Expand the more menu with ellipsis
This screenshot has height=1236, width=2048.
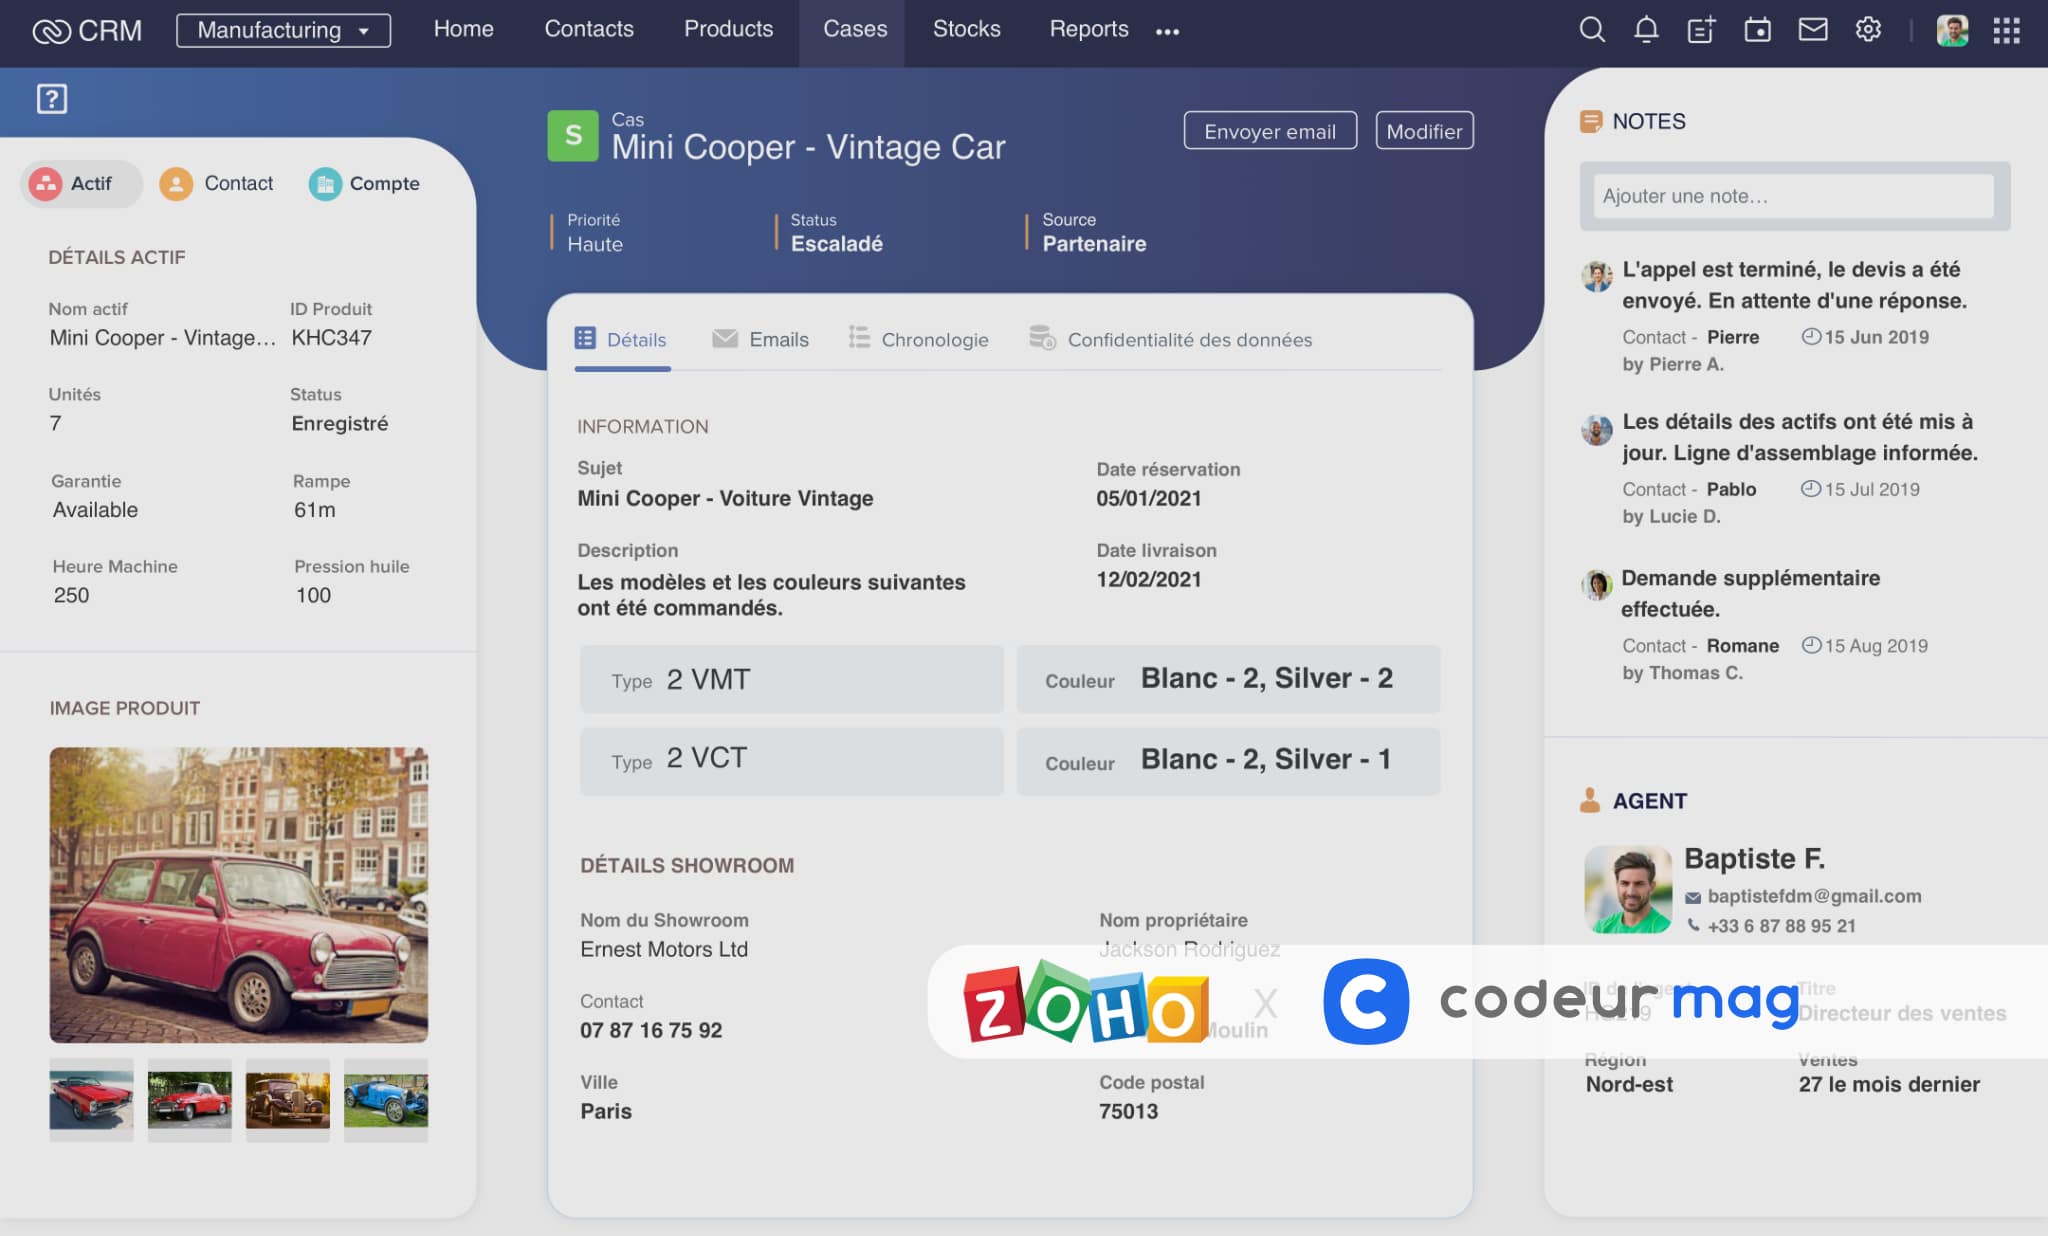tap(1167, 30)
